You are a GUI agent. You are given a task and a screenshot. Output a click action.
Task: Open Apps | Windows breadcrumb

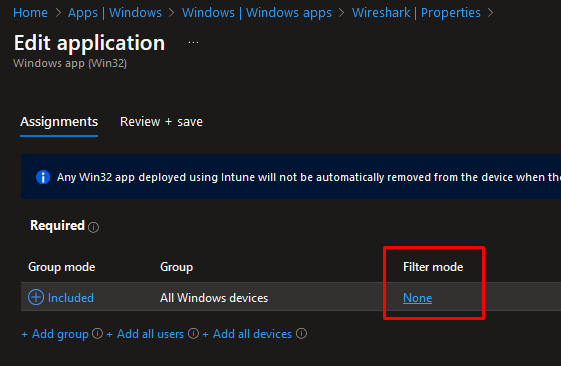pos(114,13)
